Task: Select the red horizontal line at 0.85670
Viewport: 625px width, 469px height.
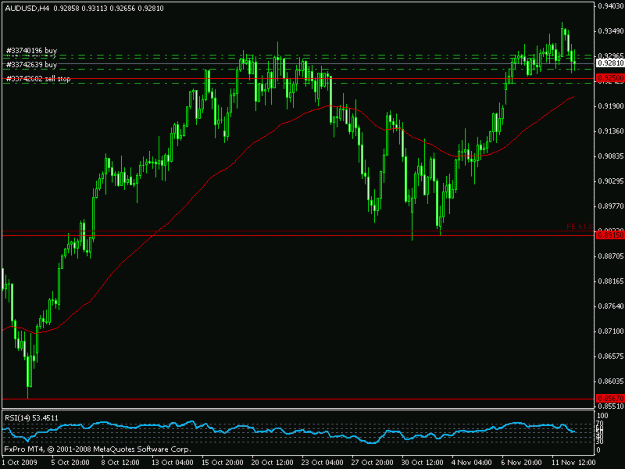Action: click(x=299, y=398)
